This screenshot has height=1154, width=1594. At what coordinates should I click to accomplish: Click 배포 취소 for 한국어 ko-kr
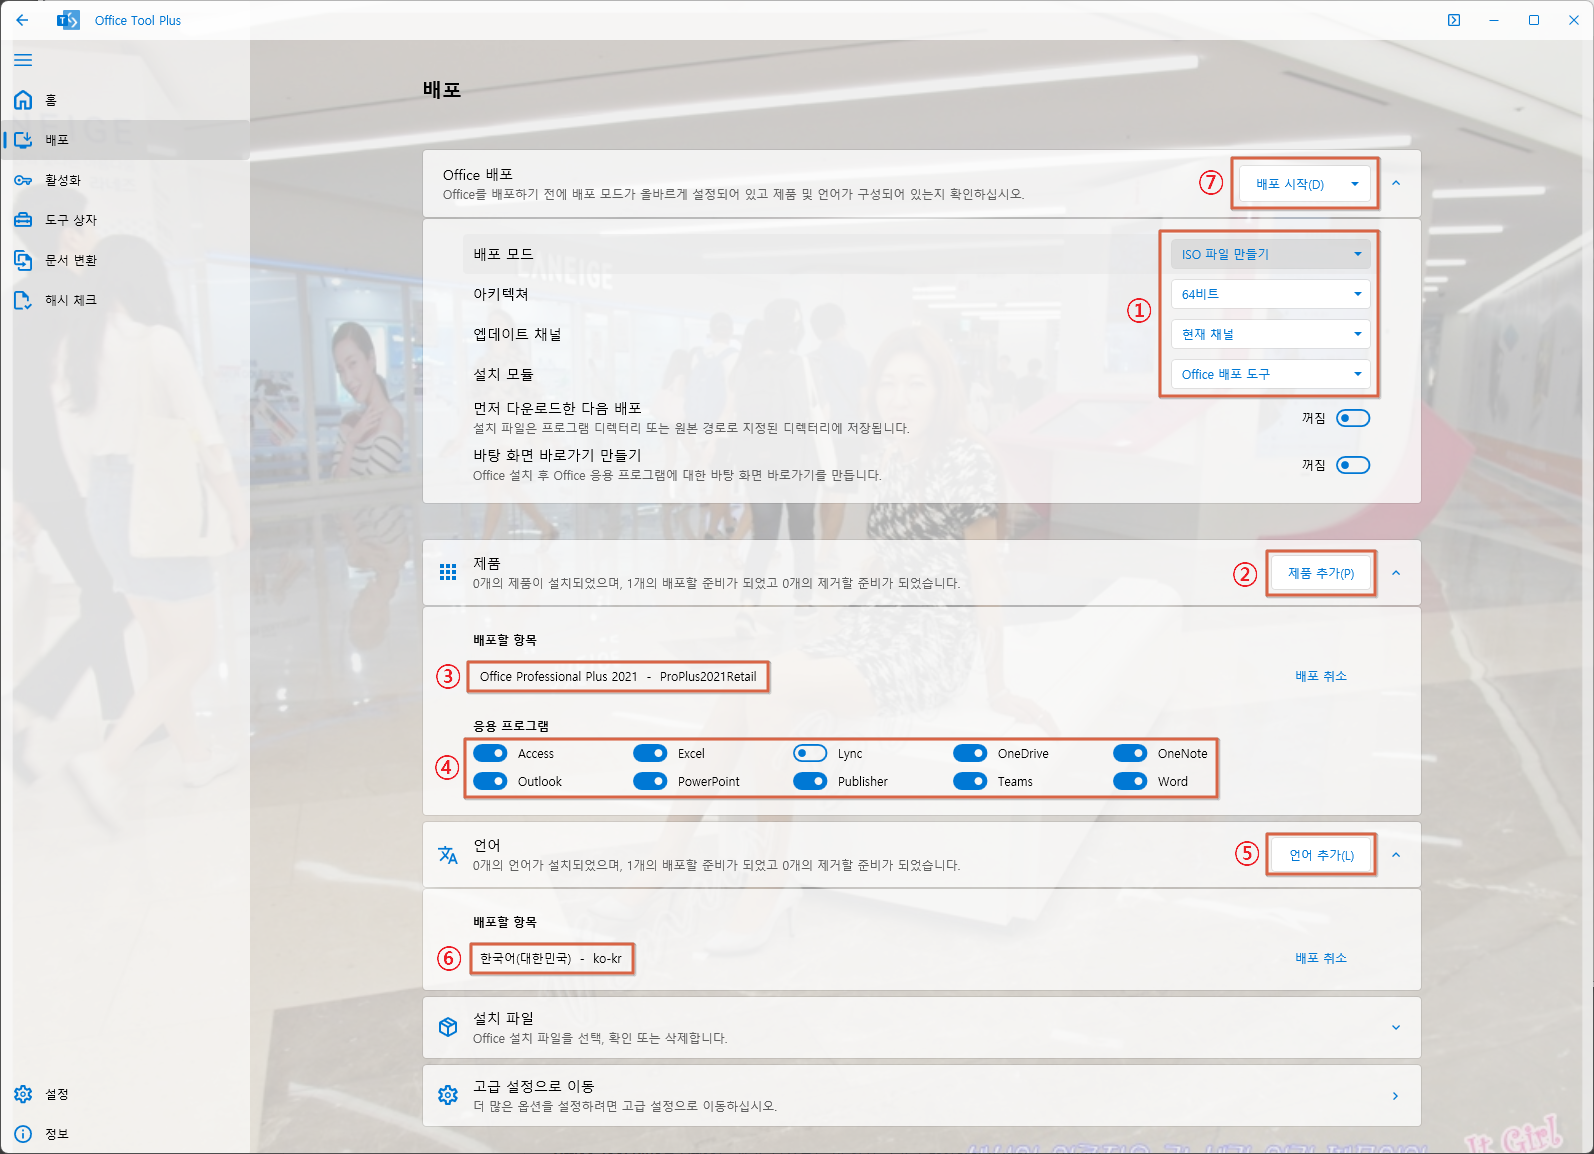1321,958
